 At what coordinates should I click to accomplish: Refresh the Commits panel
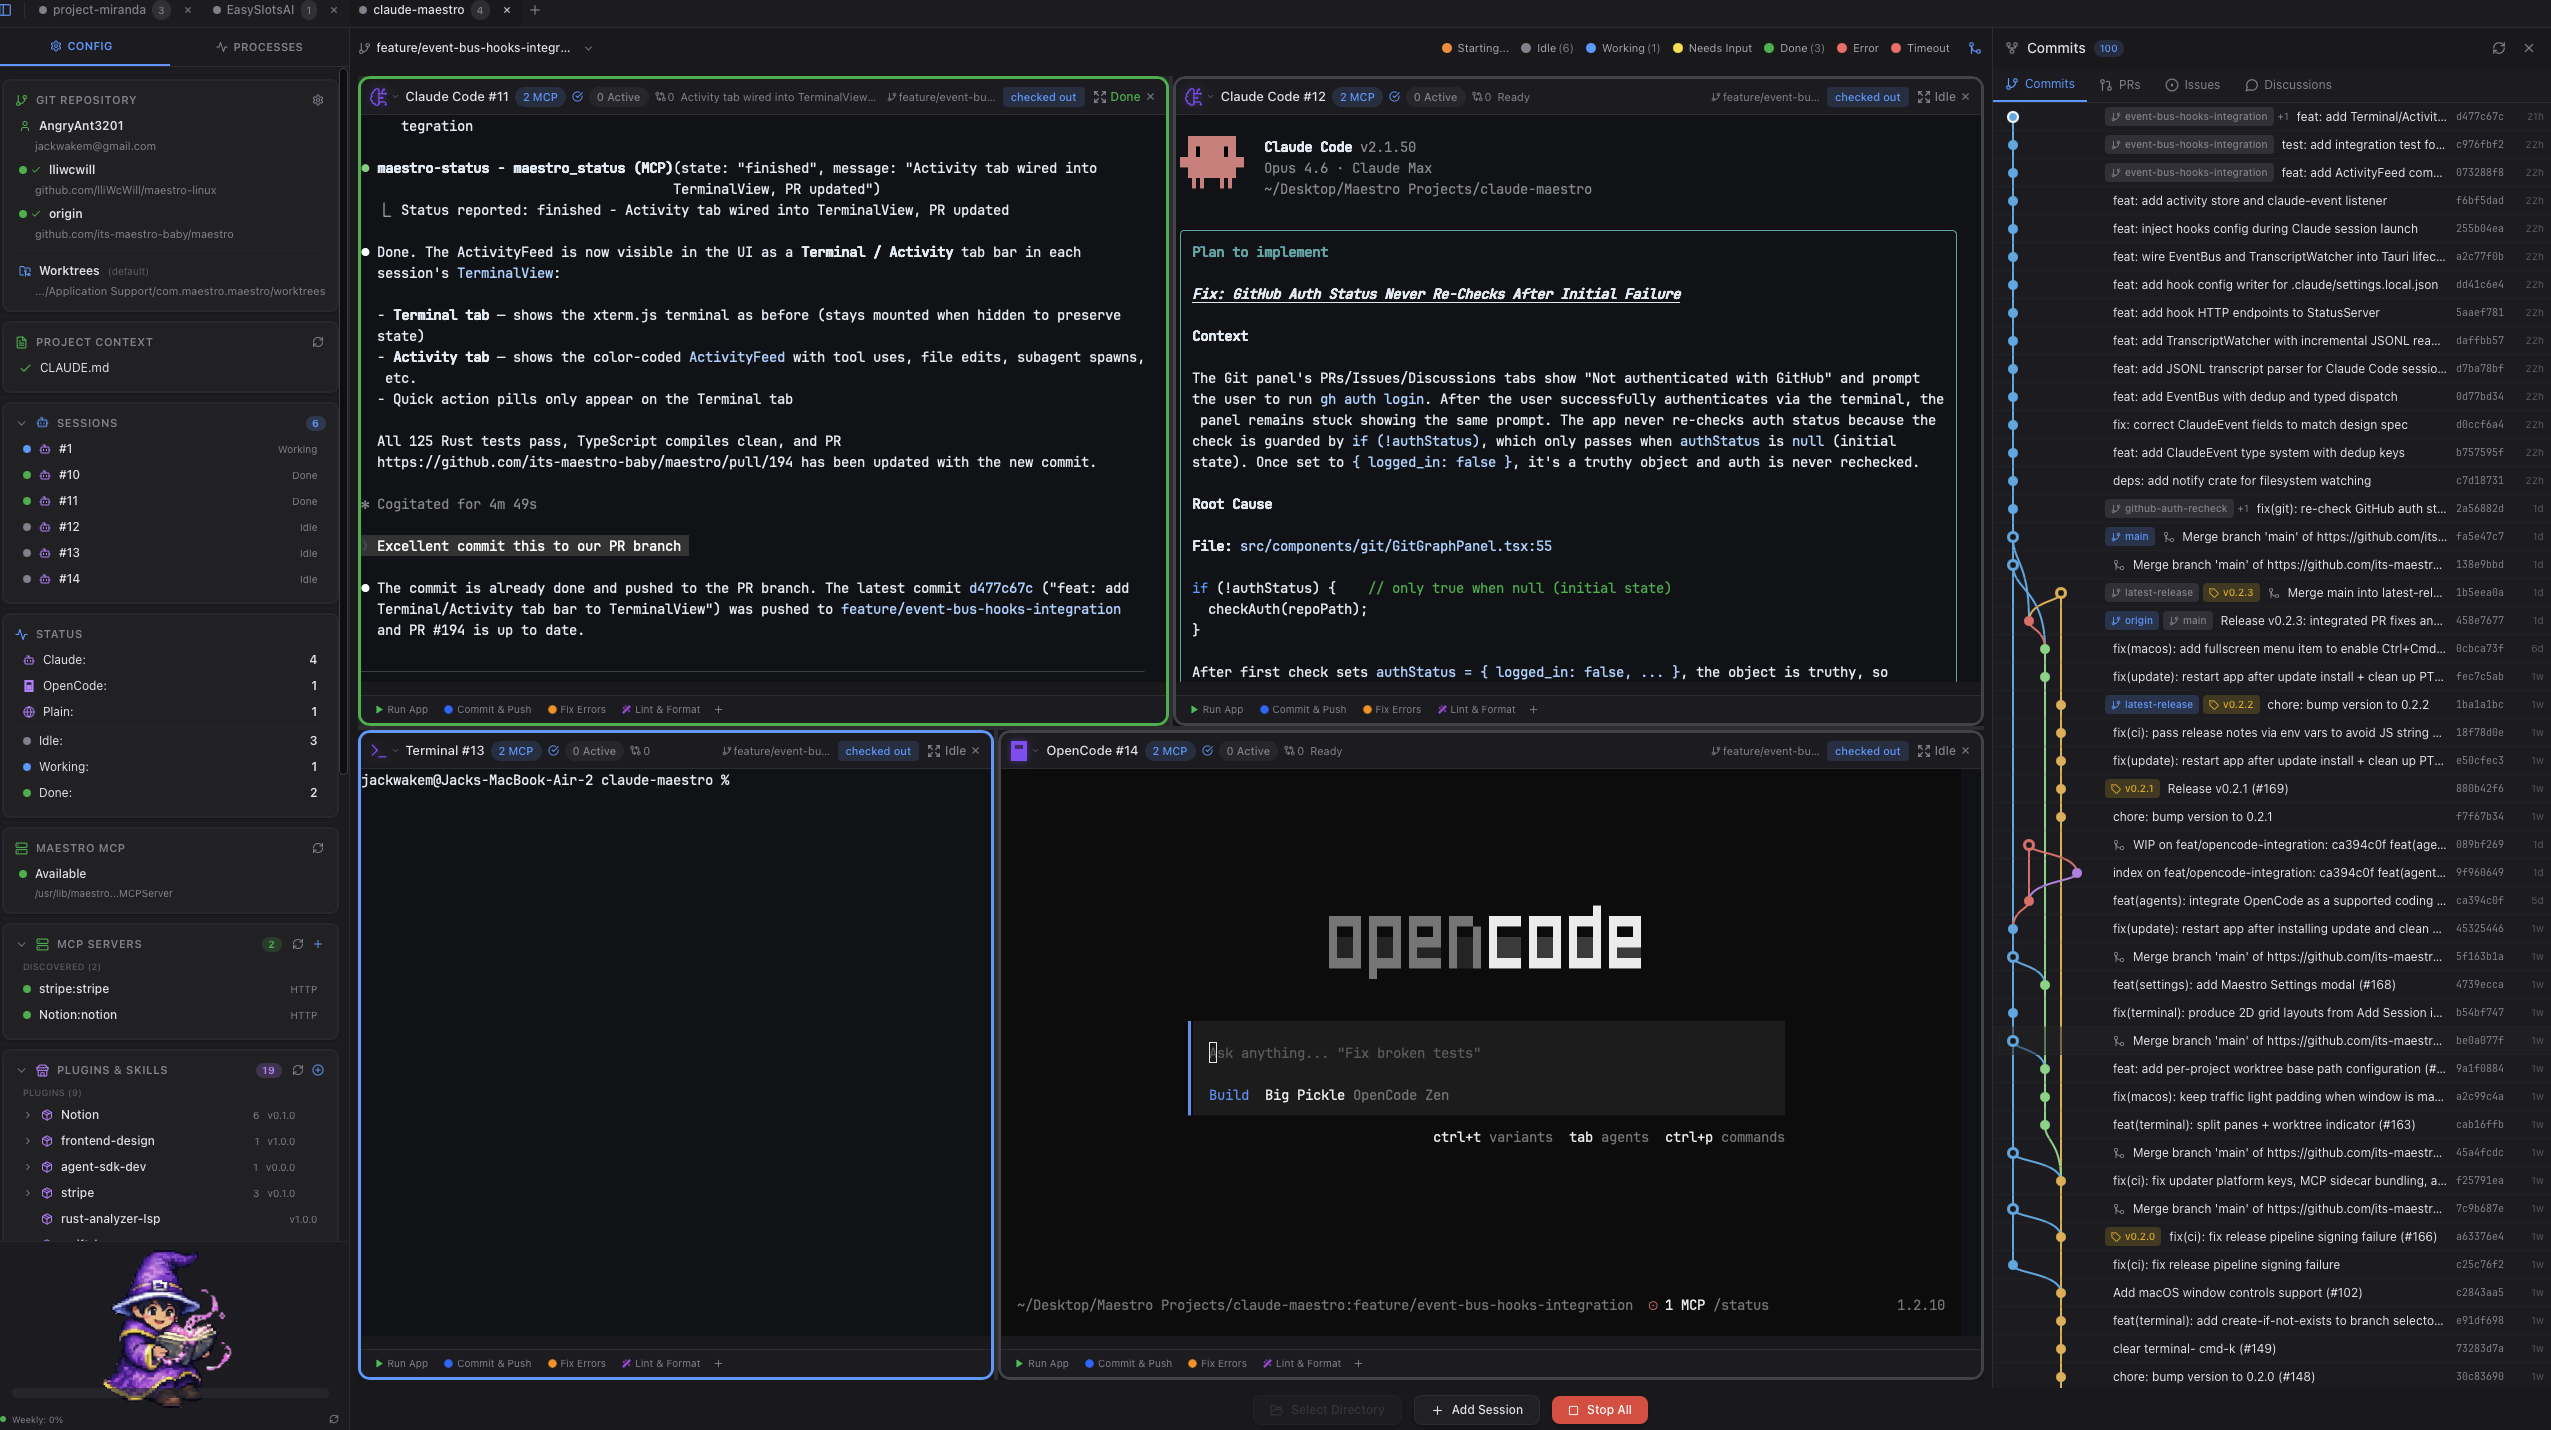(2499, 48)
